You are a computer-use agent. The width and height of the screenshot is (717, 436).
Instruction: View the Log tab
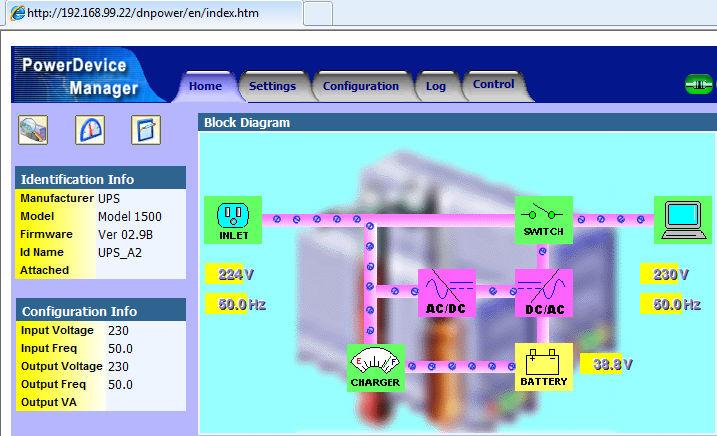coord(435,86)
